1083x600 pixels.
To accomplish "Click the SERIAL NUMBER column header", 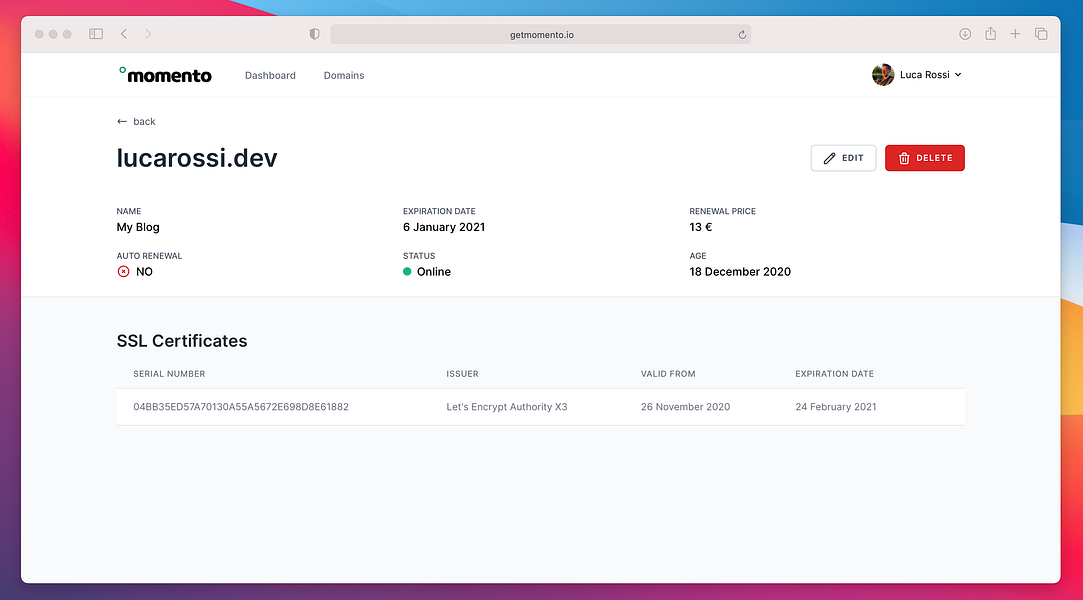I will point(169,374).
